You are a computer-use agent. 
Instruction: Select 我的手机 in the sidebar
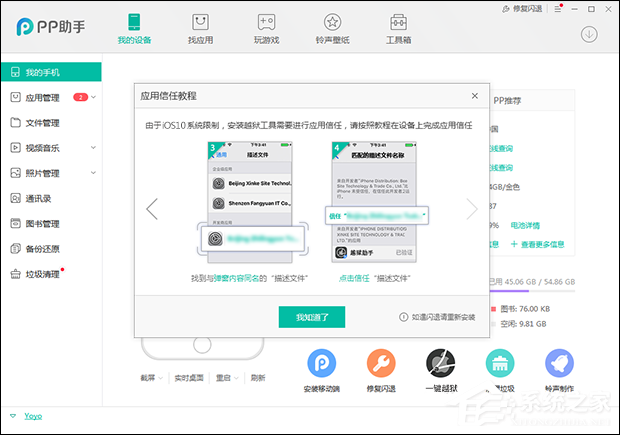[x=51, y=72]
